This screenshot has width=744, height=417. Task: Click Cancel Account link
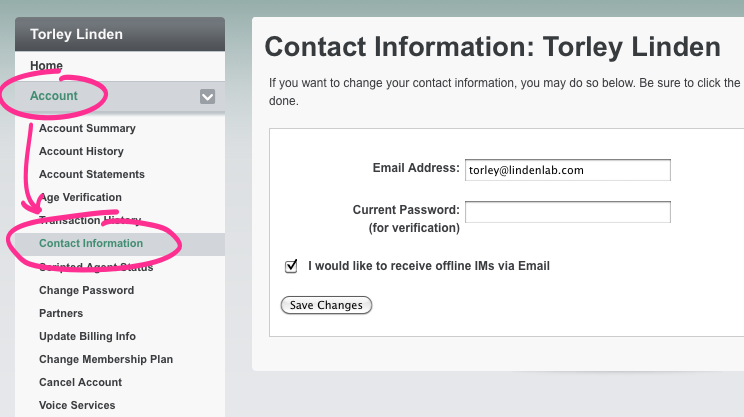coord(80,382)
